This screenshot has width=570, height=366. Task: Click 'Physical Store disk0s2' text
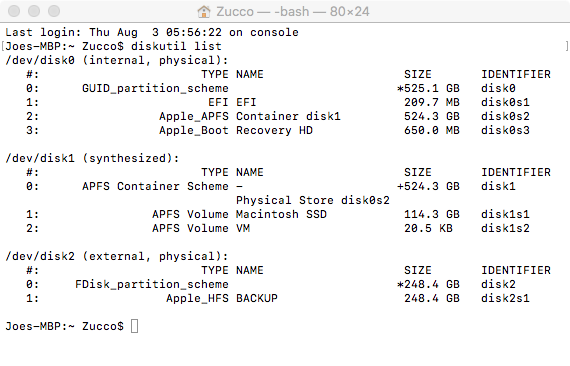(313, 200)
